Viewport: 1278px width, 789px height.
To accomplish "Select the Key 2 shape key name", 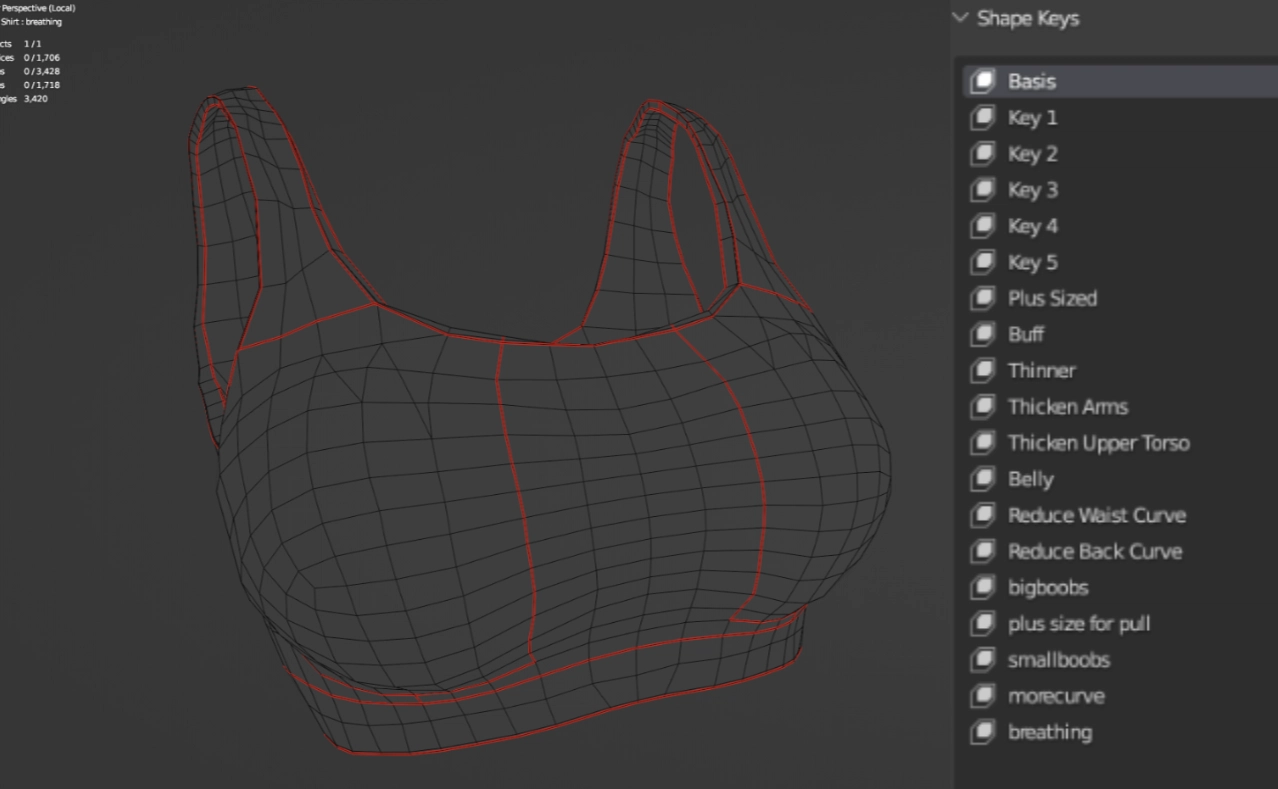I will pos(1032,154).
